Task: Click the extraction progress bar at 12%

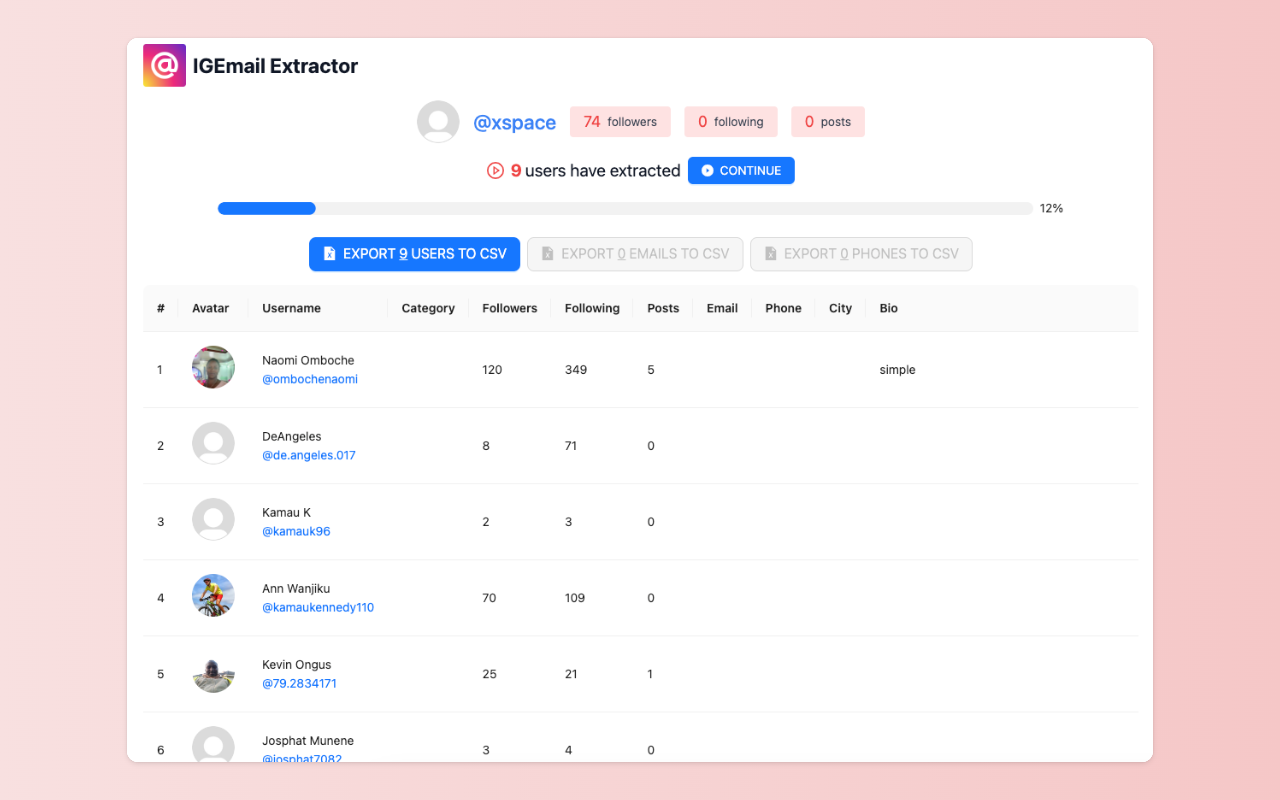Action: [625, 208]
